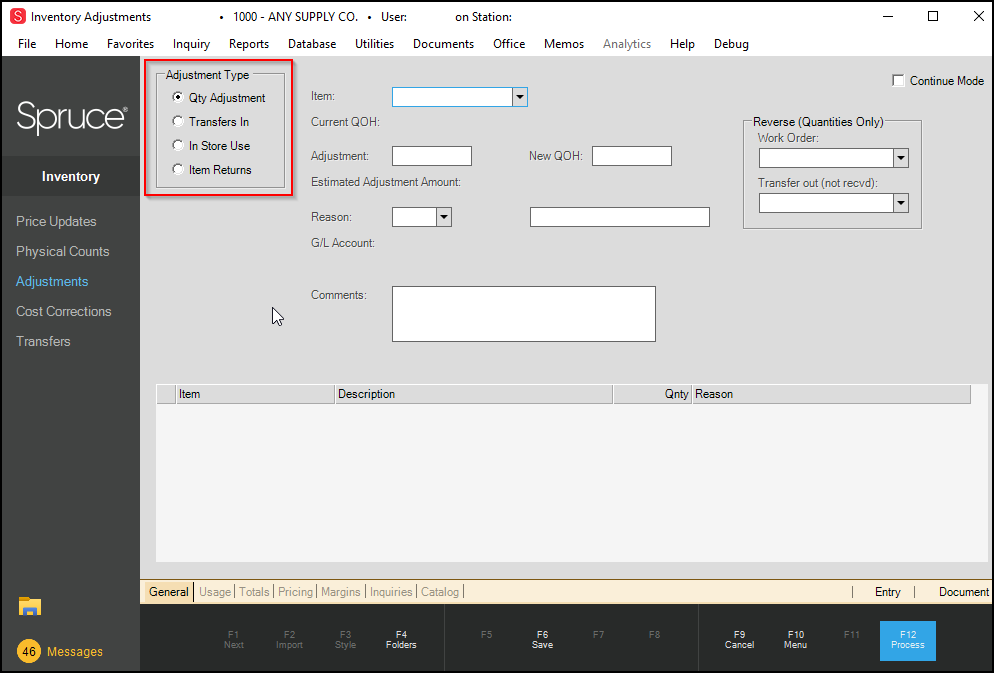Switch to the General tab
The image size is (994, 673).
point(169,591)
